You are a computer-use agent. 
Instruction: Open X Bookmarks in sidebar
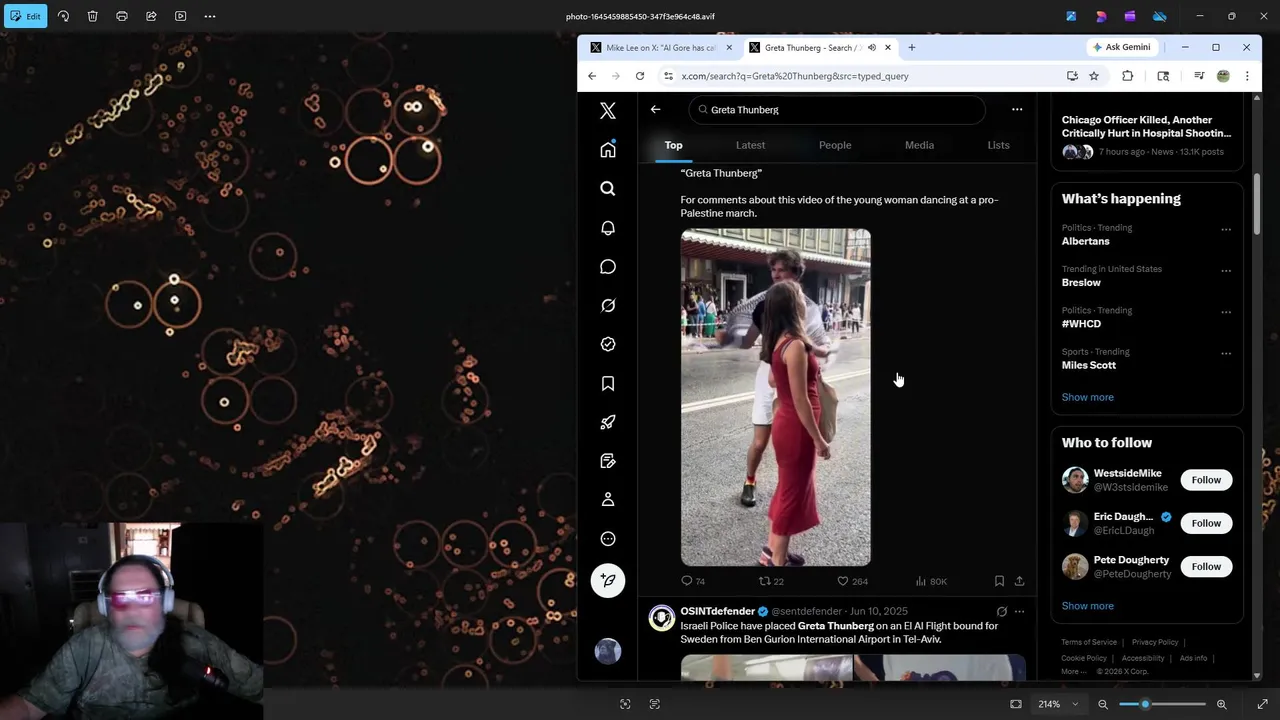608,384
